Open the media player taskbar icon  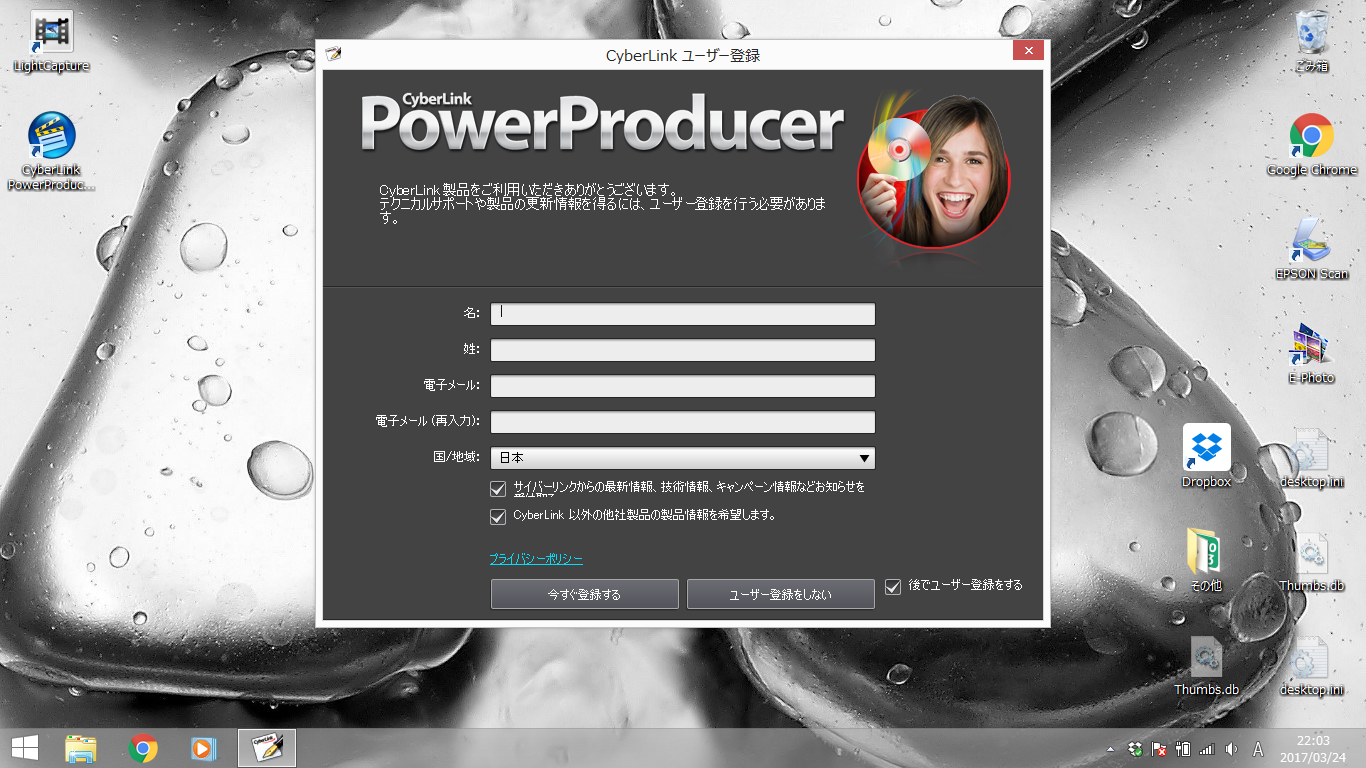(203, 748)
